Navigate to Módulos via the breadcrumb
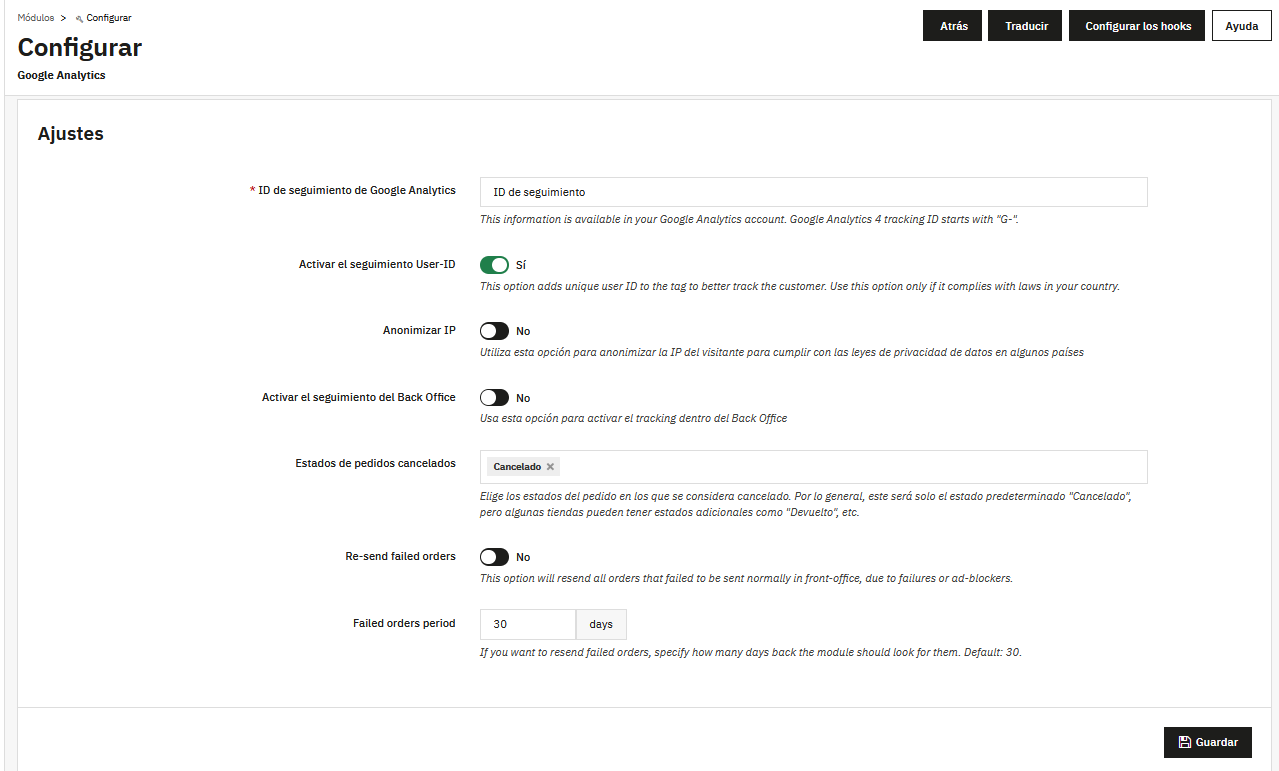This screenshot has width=1279, height=771. 35,17
